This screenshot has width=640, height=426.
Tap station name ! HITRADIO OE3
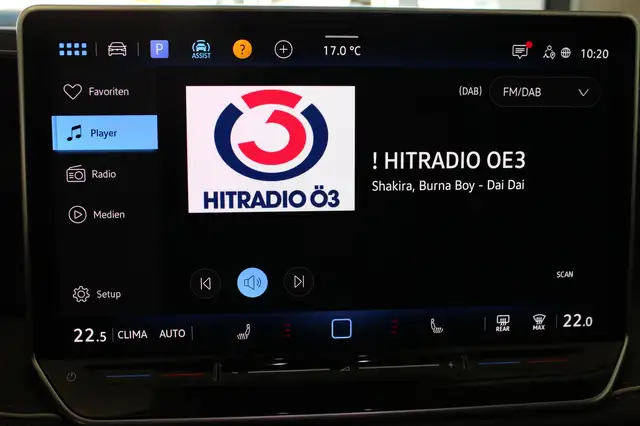tap(449, 160)
